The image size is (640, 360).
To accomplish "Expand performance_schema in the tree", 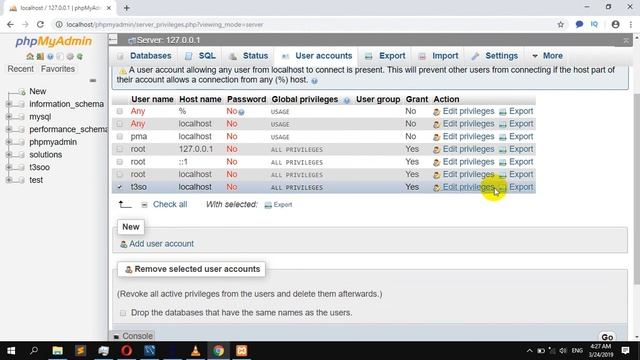I will 9,129.
